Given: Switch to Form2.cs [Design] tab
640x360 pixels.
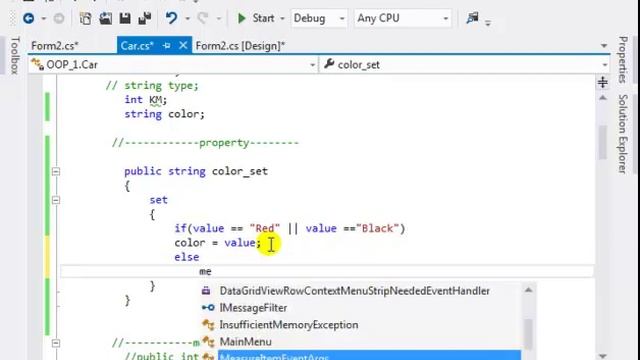Looking at the screenshot, I should [240, 46].
